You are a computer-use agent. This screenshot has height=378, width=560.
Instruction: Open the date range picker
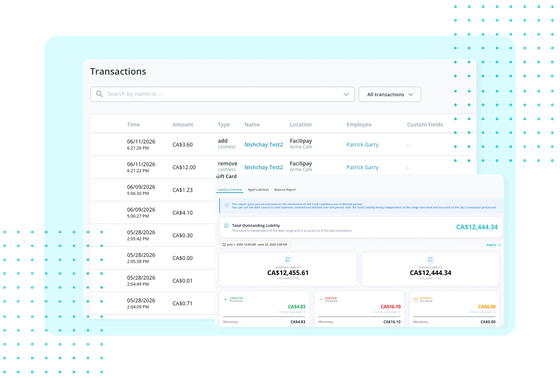coord(255,245)
